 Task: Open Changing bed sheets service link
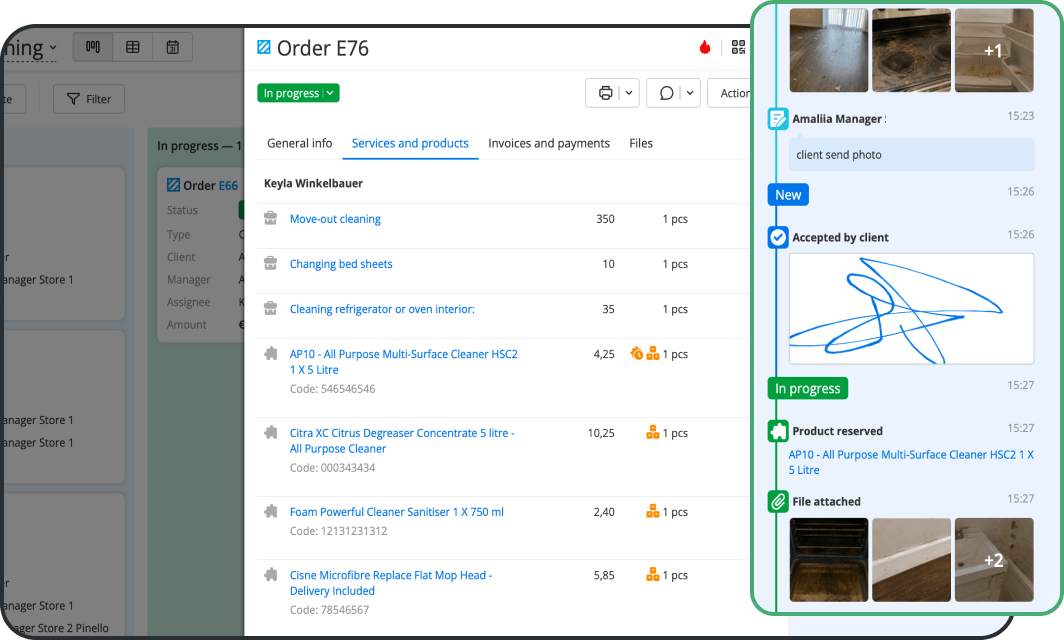[x=341, y=264]
